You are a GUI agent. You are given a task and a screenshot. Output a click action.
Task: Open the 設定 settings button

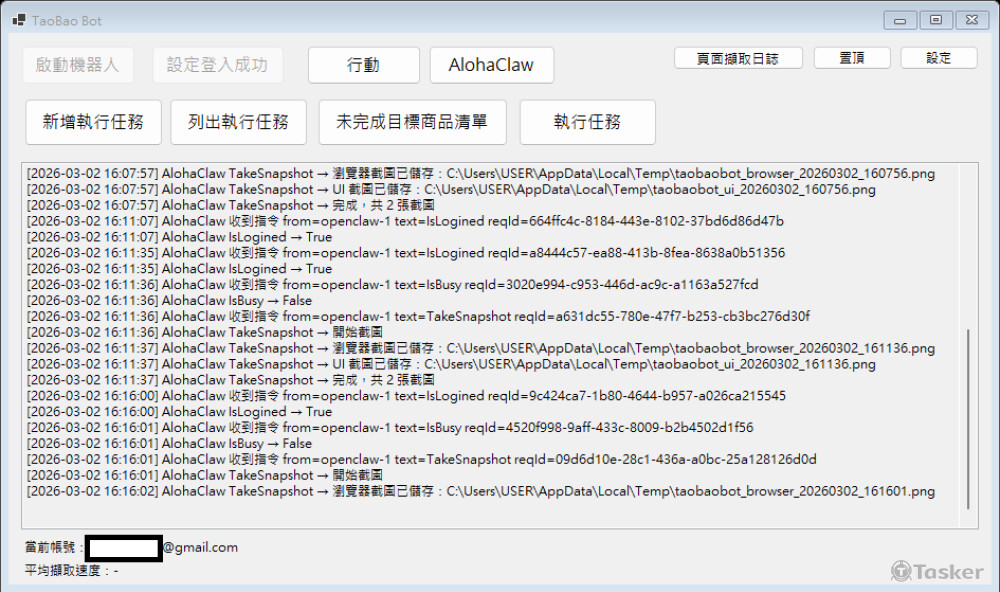[939, 58]
